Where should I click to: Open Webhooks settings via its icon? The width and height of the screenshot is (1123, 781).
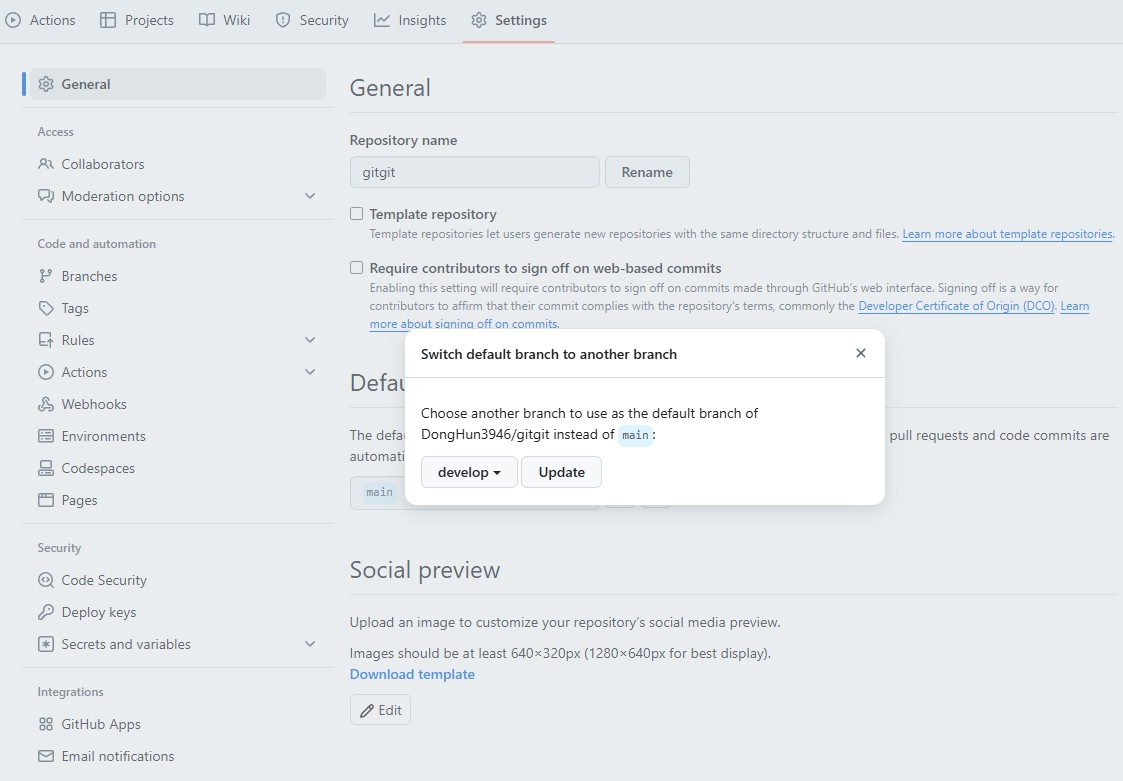[x=46, y=404]
